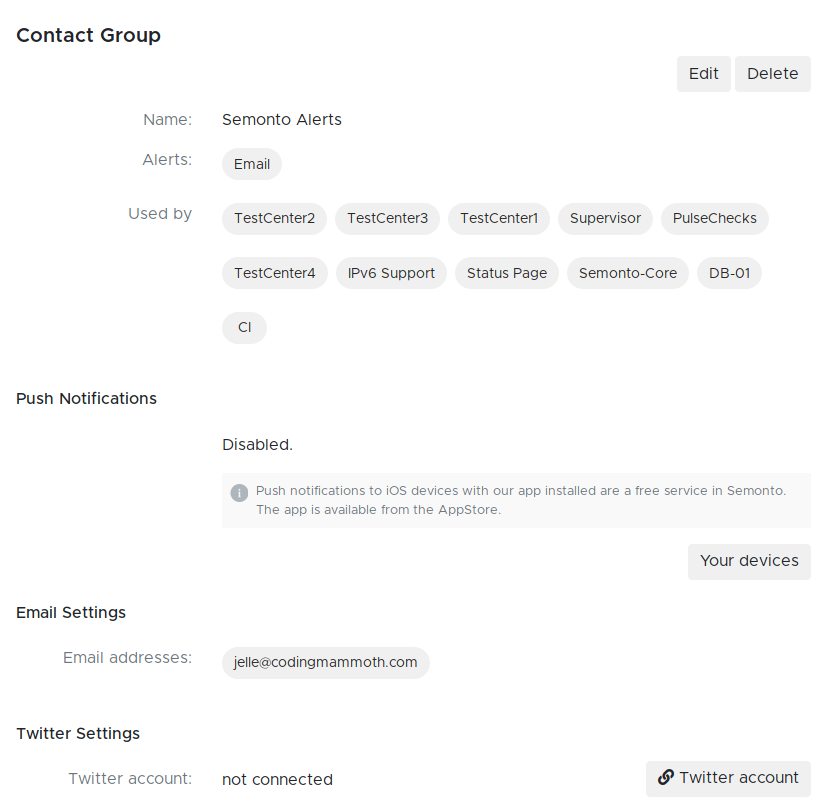The height and width of the screenshot is (807, 824).
Task: Open the TestCenter3 monitor tag
Action: 387,218
